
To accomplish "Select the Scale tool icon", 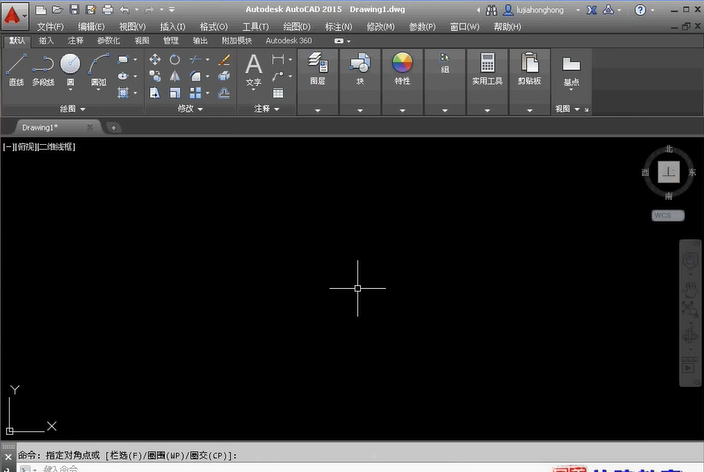I will (x=175, y=93).
